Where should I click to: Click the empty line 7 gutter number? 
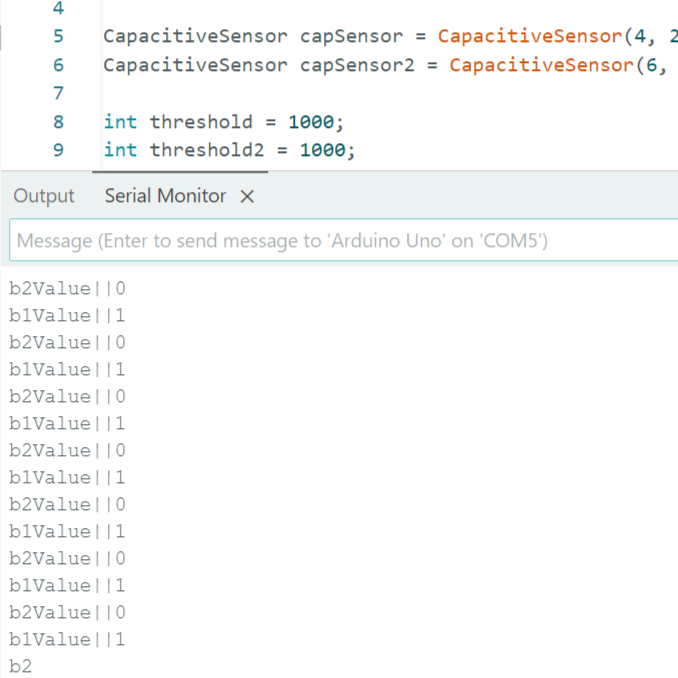(57, 93)
